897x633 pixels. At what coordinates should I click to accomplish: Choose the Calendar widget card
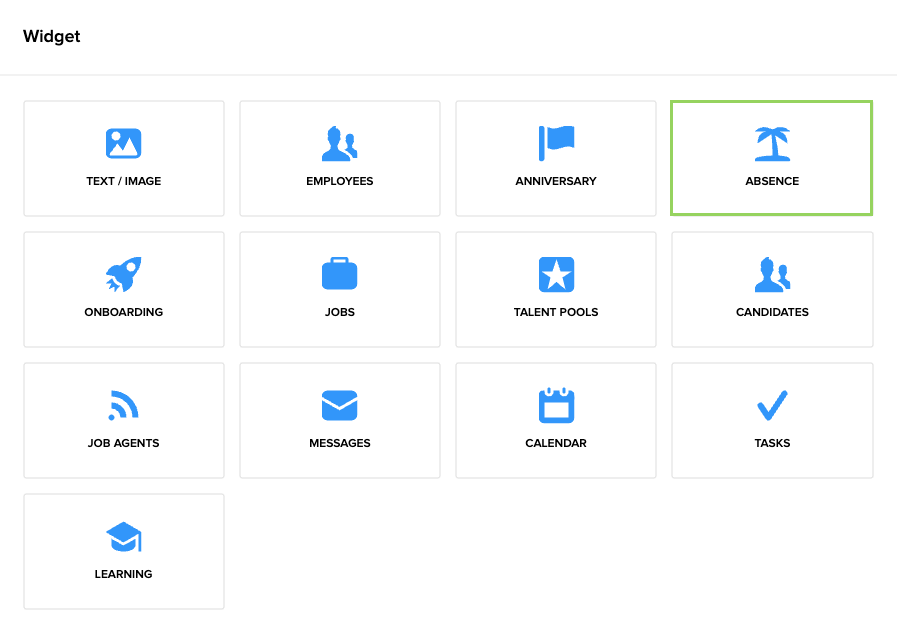(x=555, y=420)
